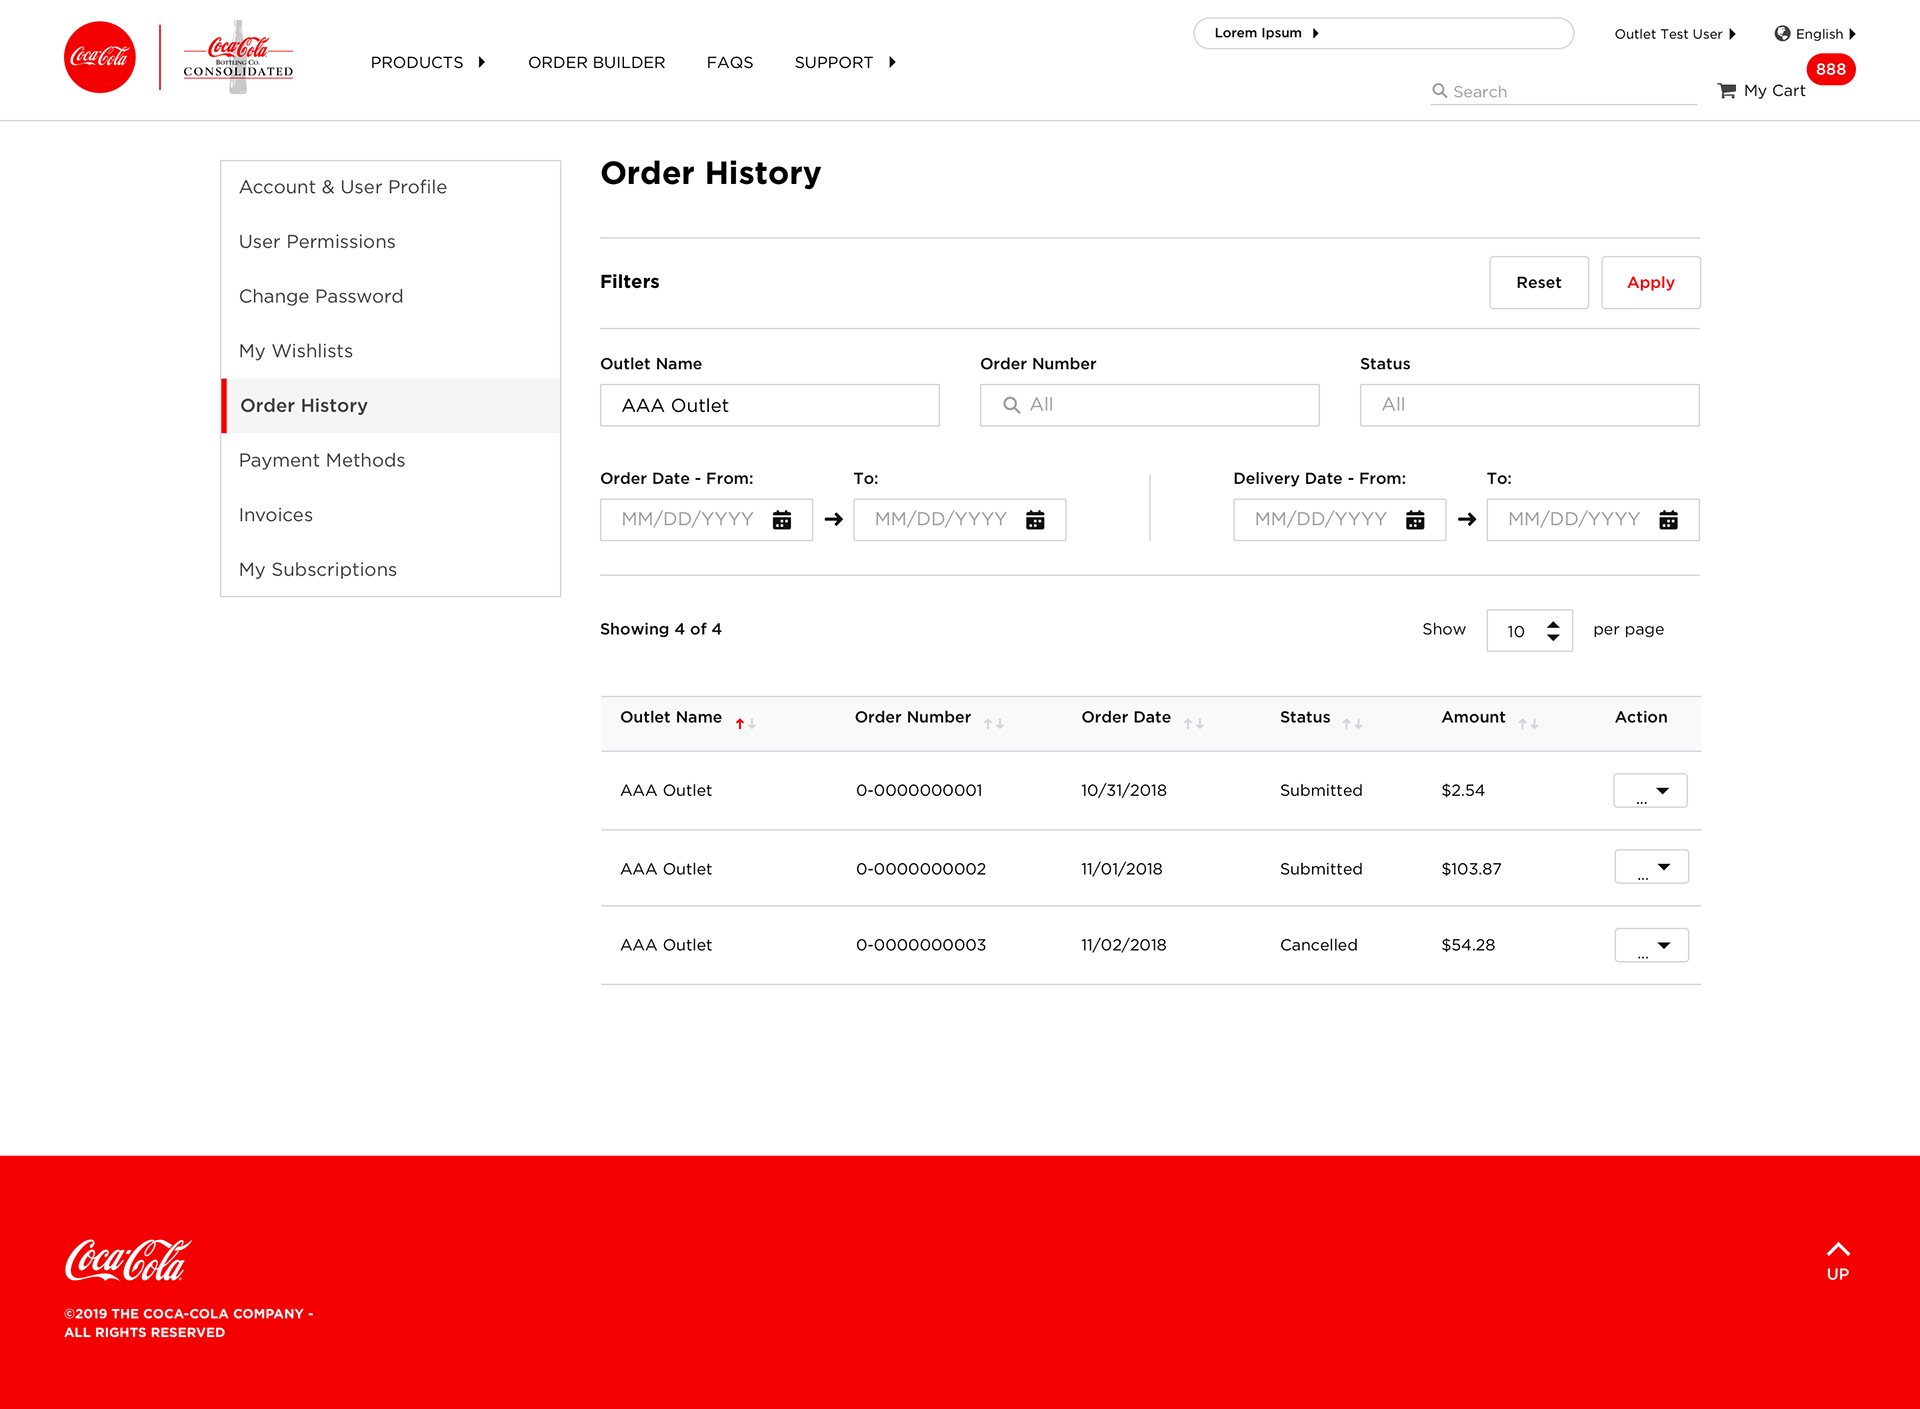The image size is (1920, 1409).
Task: Open the FAQs page
Action: [x=730, y=62]
